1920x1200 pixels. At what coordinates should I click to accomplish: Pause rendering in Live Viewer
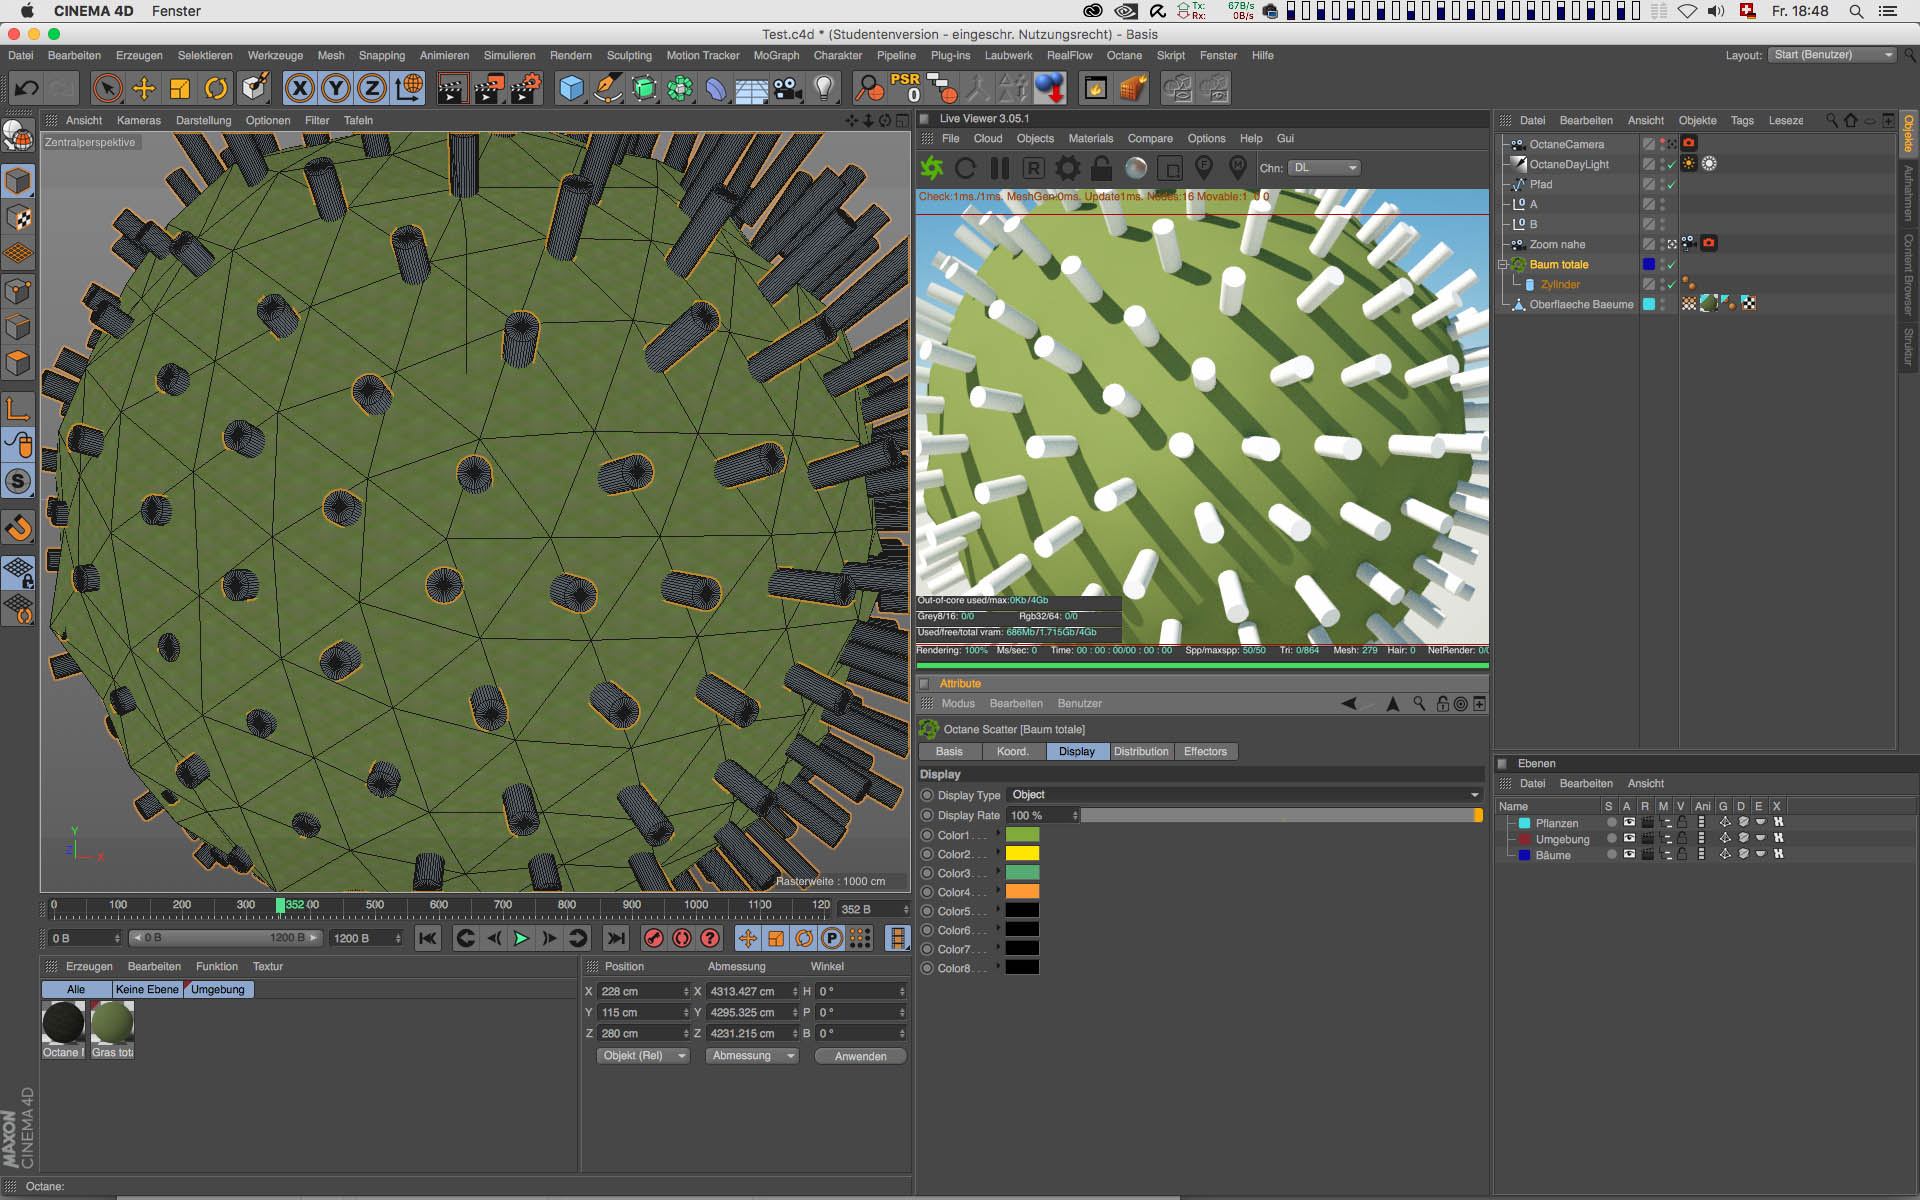coord(999,168)
